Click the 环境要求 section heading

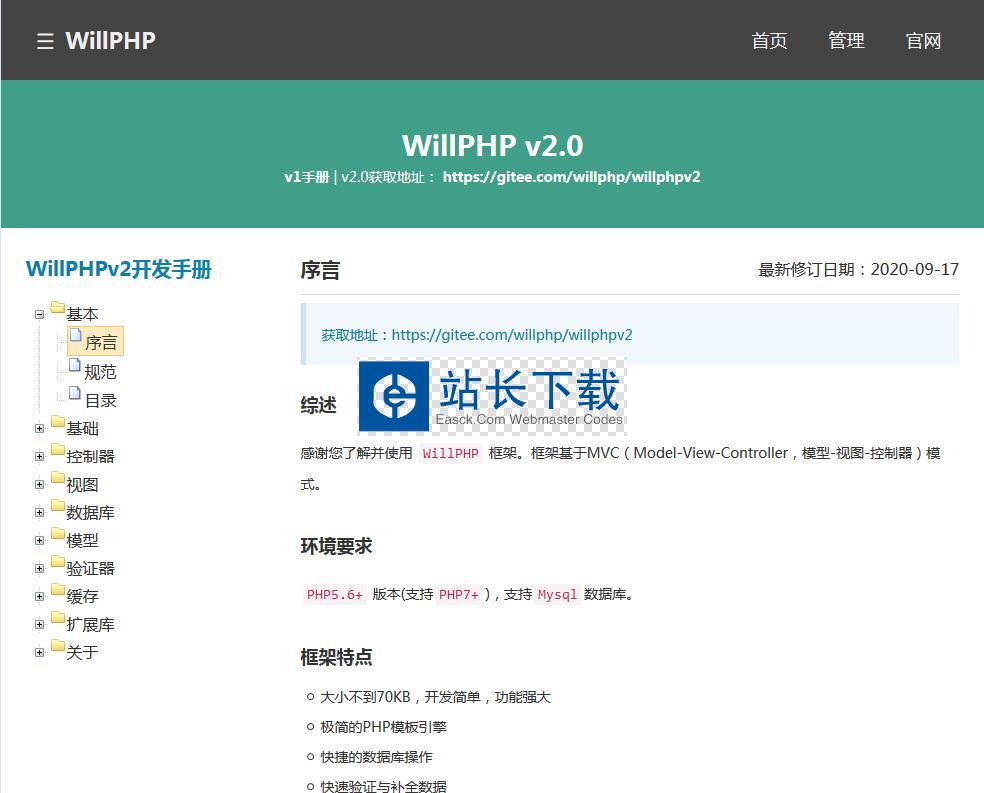tap(336, 546)
